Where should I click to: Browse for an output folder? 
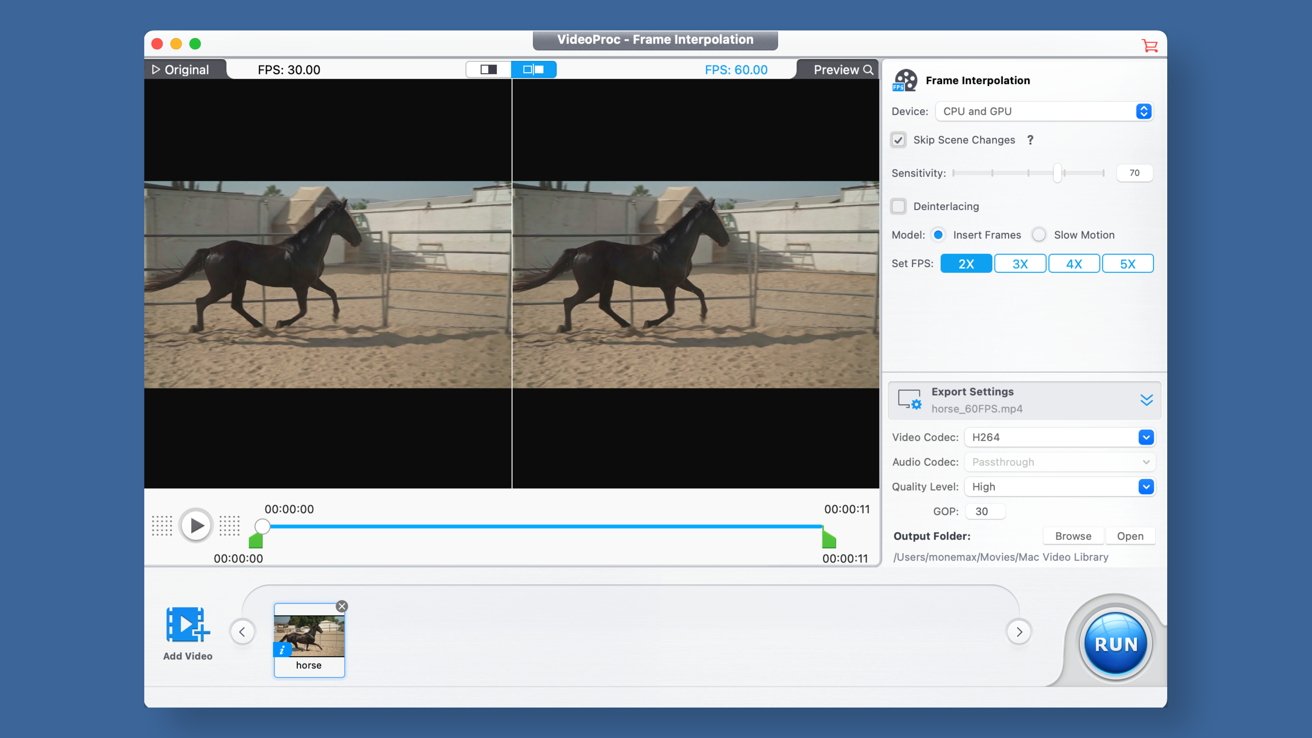(1073, 536)
